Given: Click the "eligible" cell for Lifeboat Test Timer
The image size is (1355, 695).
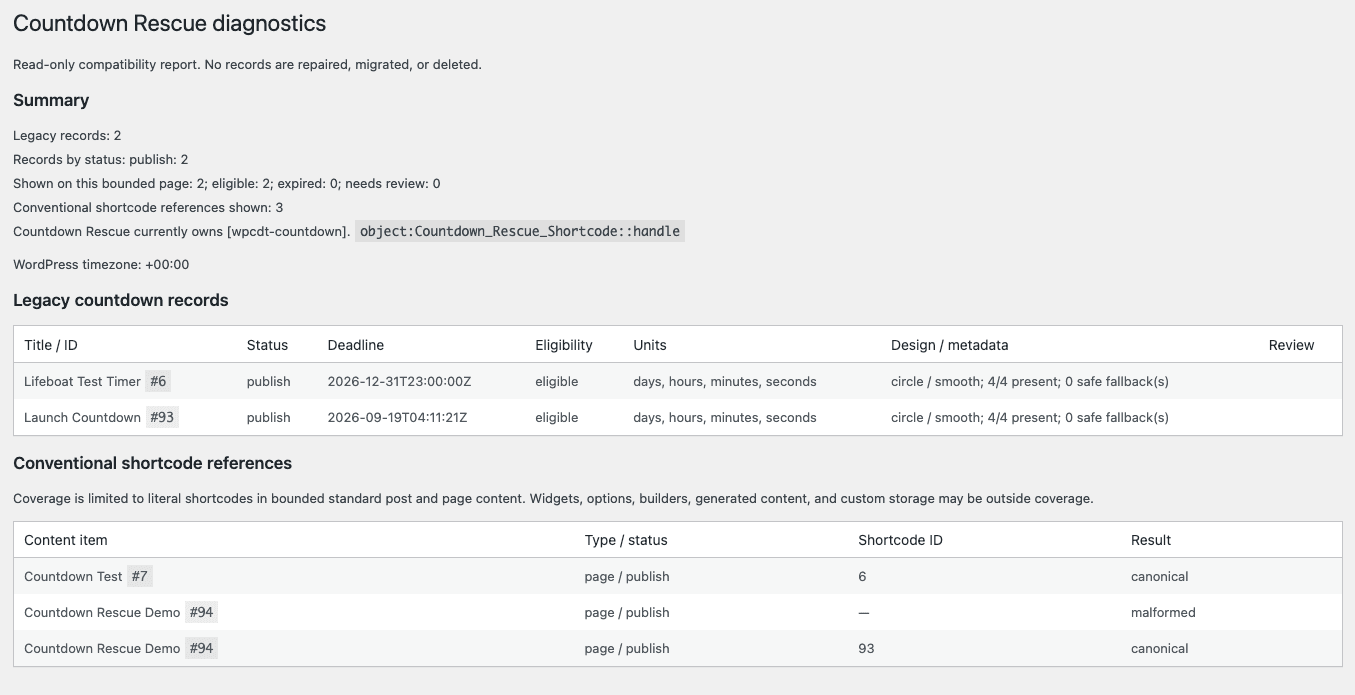Looking at the screenshot, I should 557,381.
